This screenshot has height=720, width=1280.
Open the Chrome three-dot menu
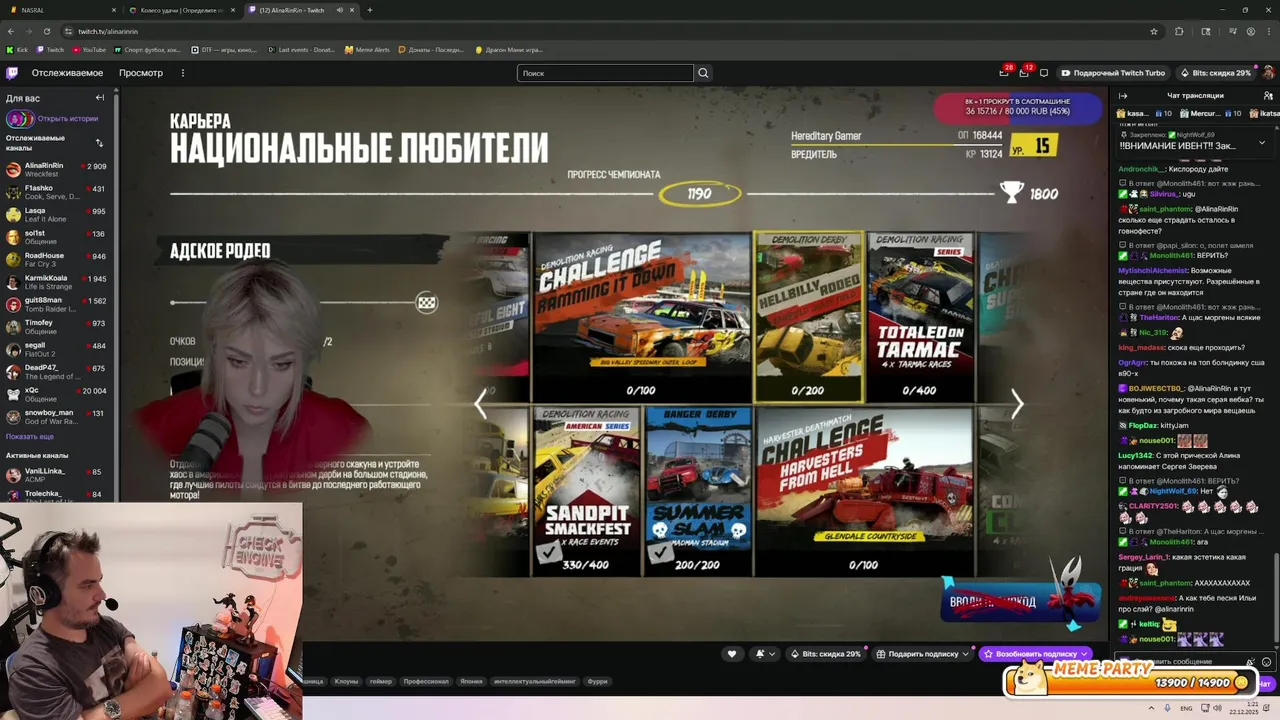[1268, 31]
